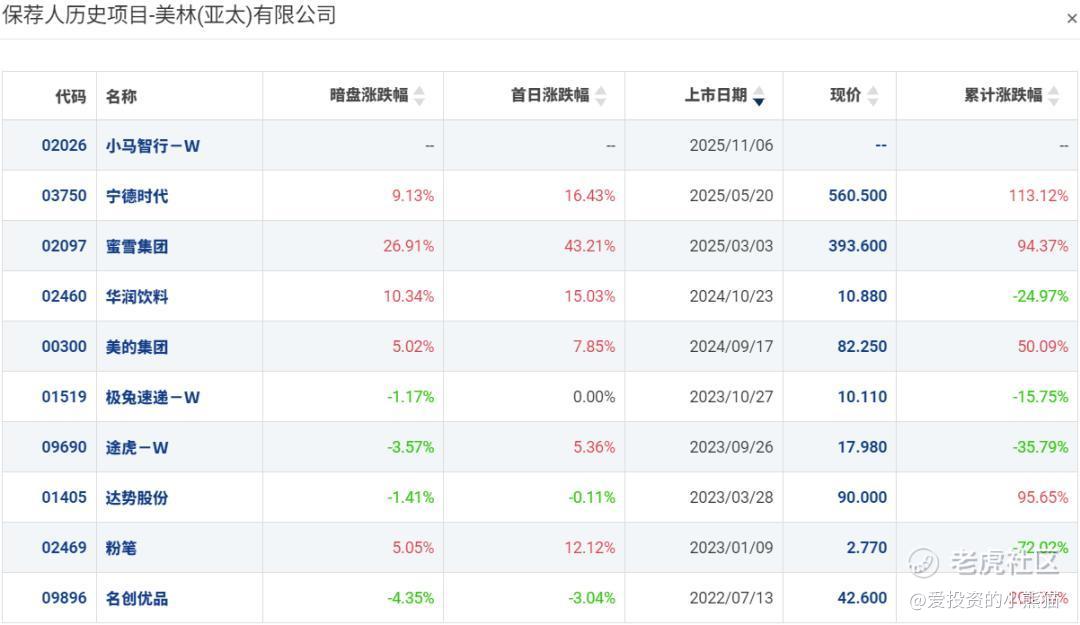Select dark-market change 26.91%
This screenshot has width=1080, height=625.
coord(408,246)
